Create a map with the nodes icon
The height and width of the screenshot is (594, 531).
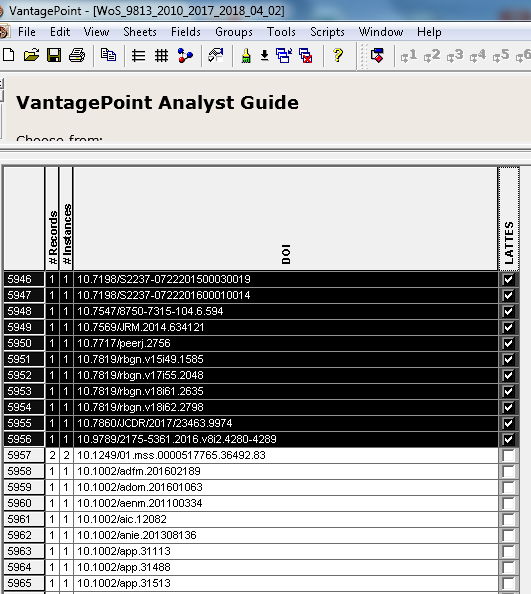tap(185, 56)
